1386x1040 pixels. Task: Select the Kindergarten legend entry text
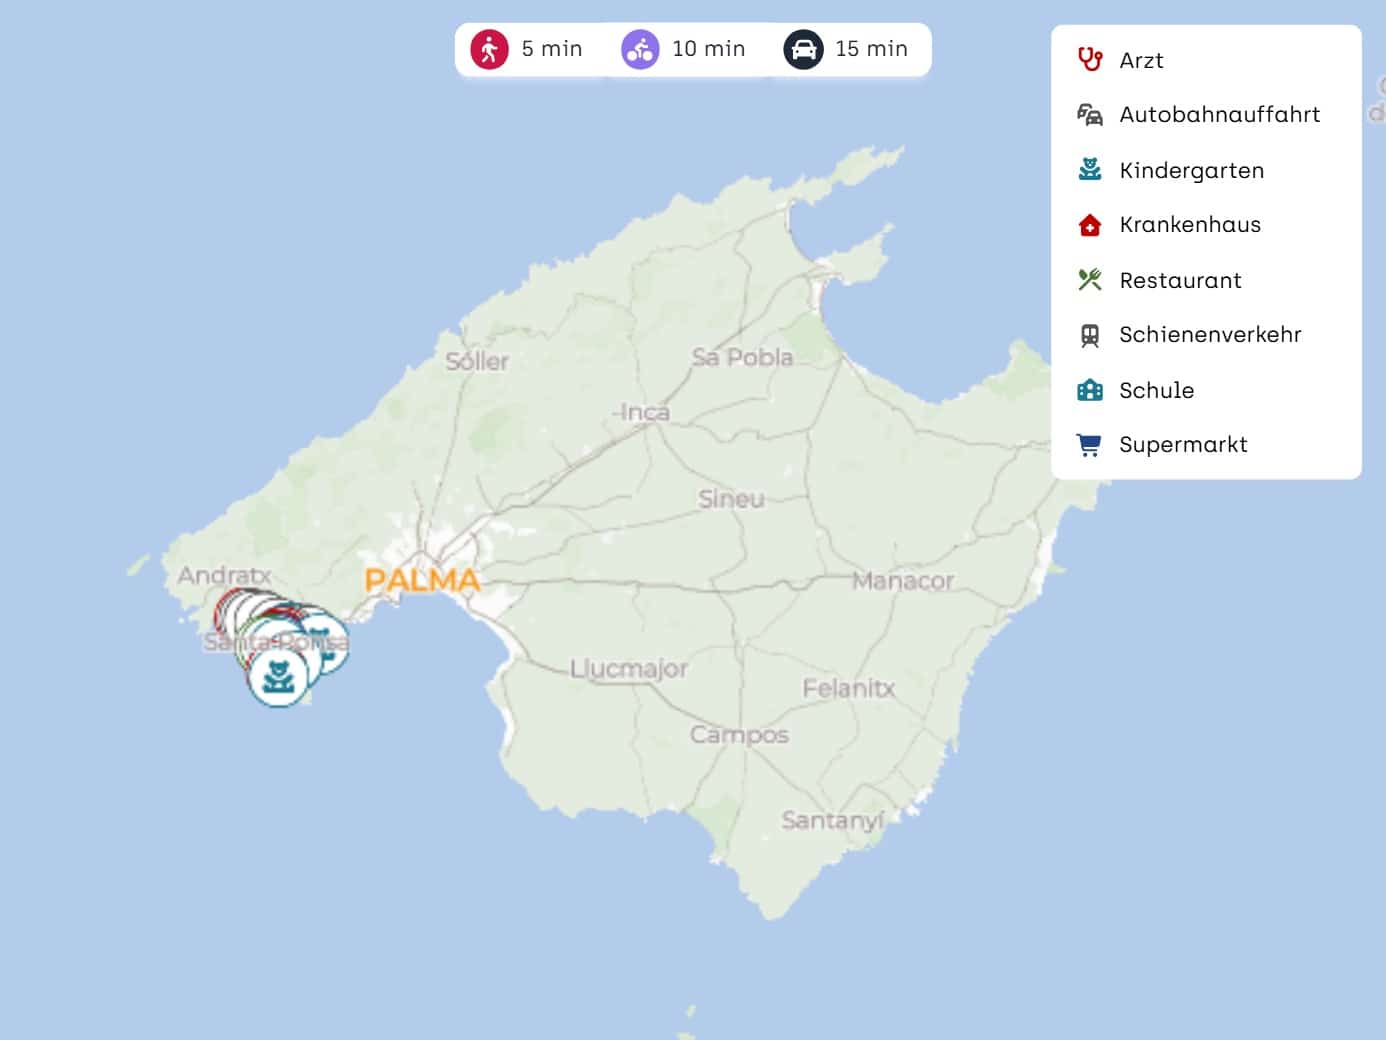tap(1191, 171)
